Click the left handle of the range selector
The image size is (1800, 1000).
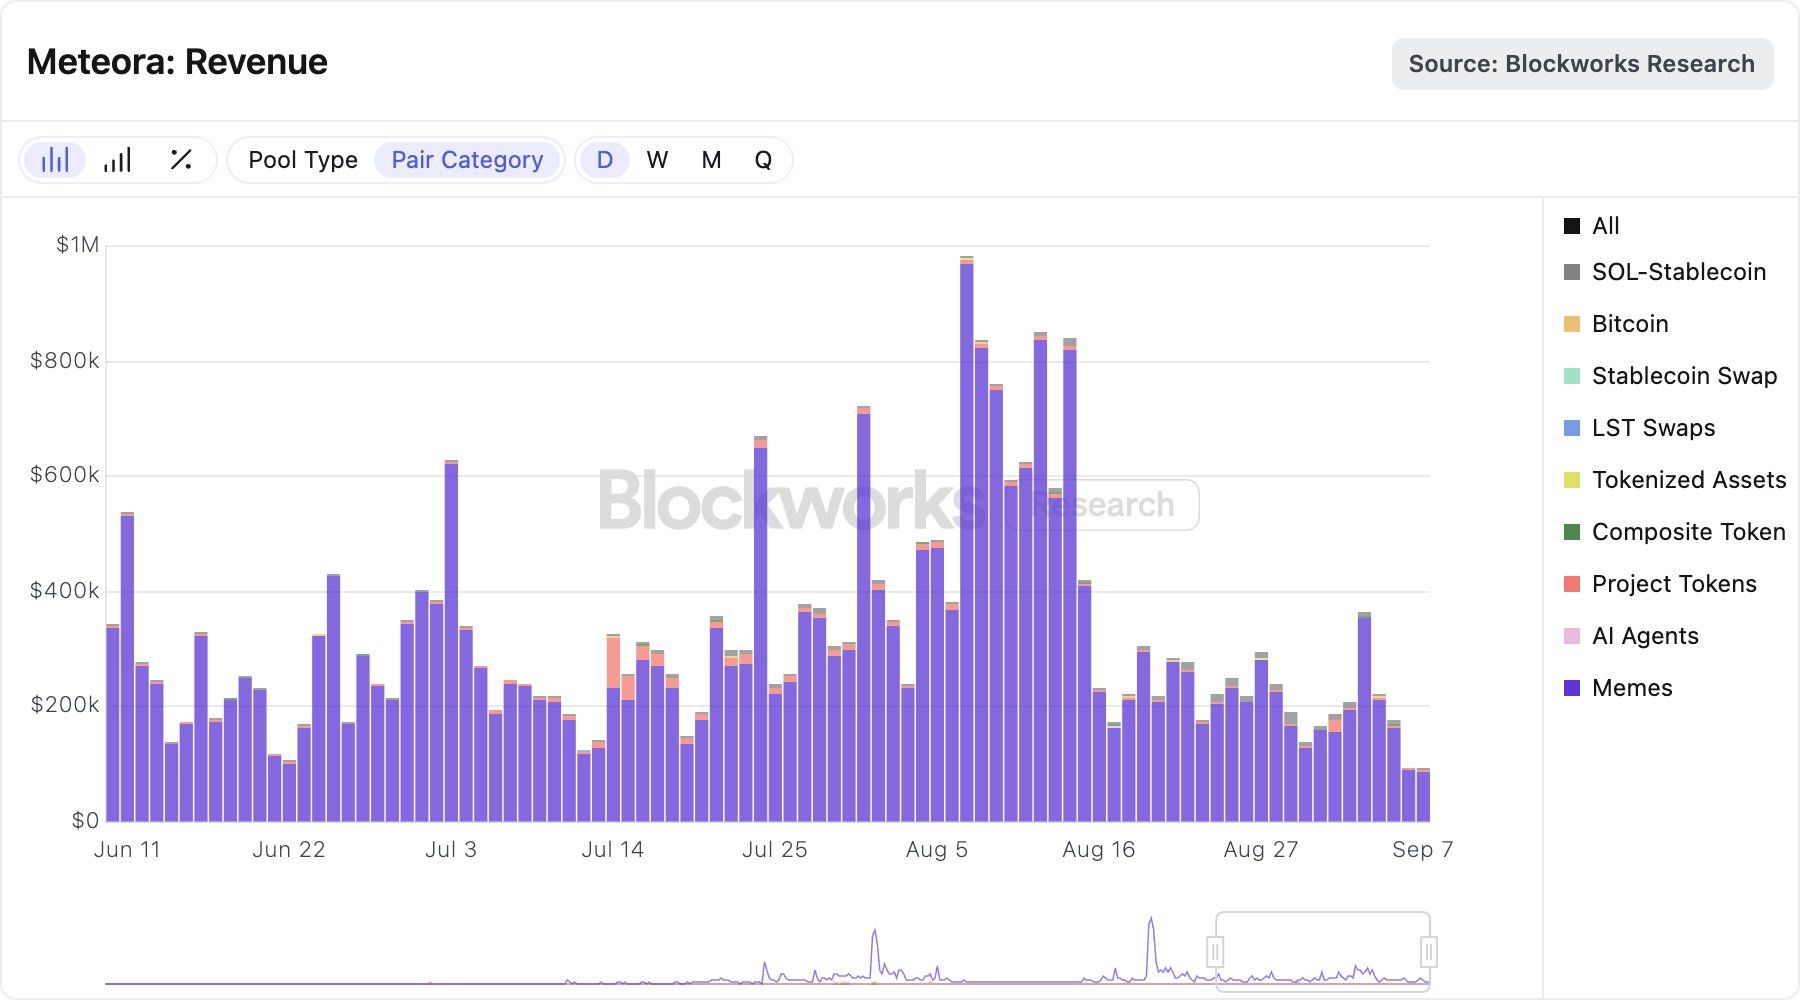[1216, 952]
